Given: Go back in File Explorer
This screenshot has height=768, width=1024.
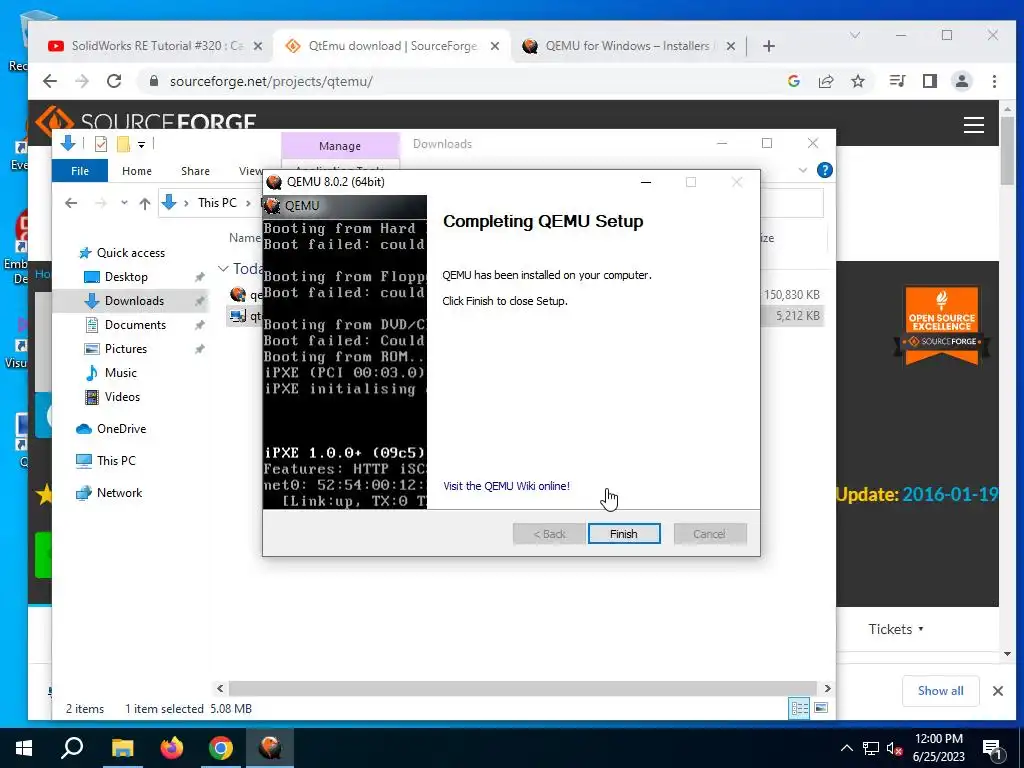Looking at the screenshot, I should tap(71, 203).
